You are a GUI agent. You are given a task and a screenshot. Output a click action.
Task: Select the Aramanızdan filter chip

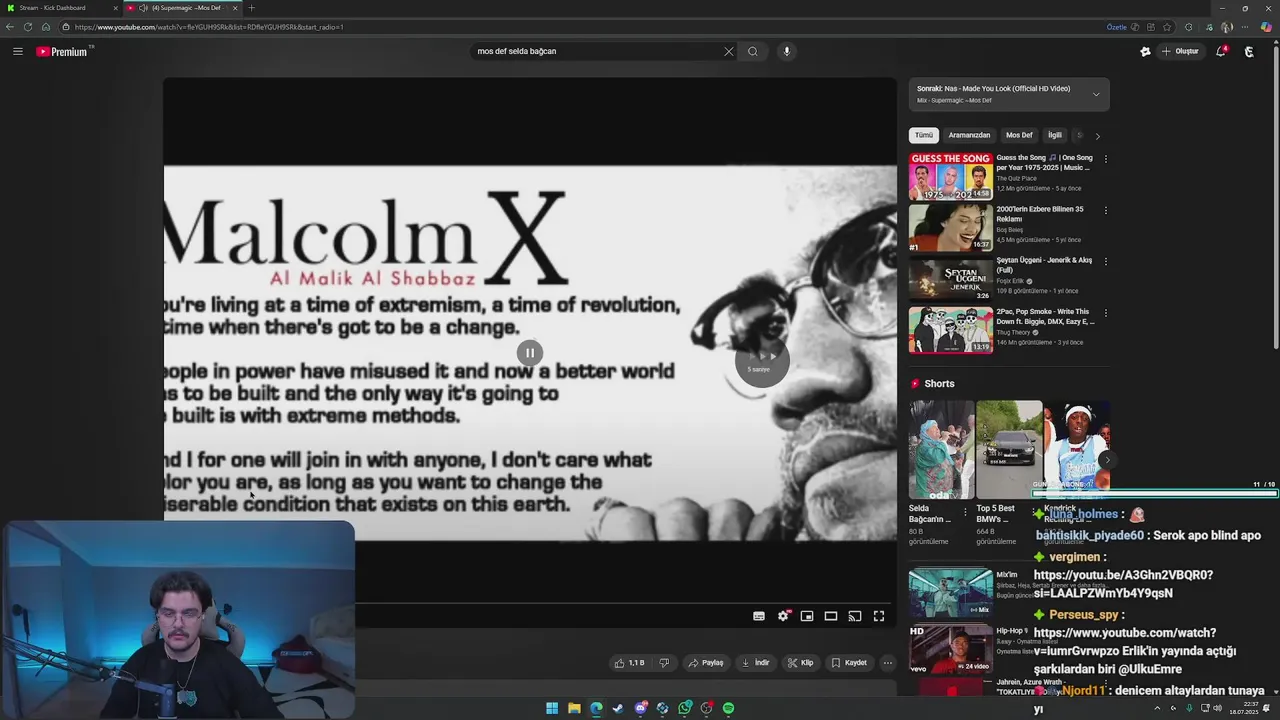point(969,135)
